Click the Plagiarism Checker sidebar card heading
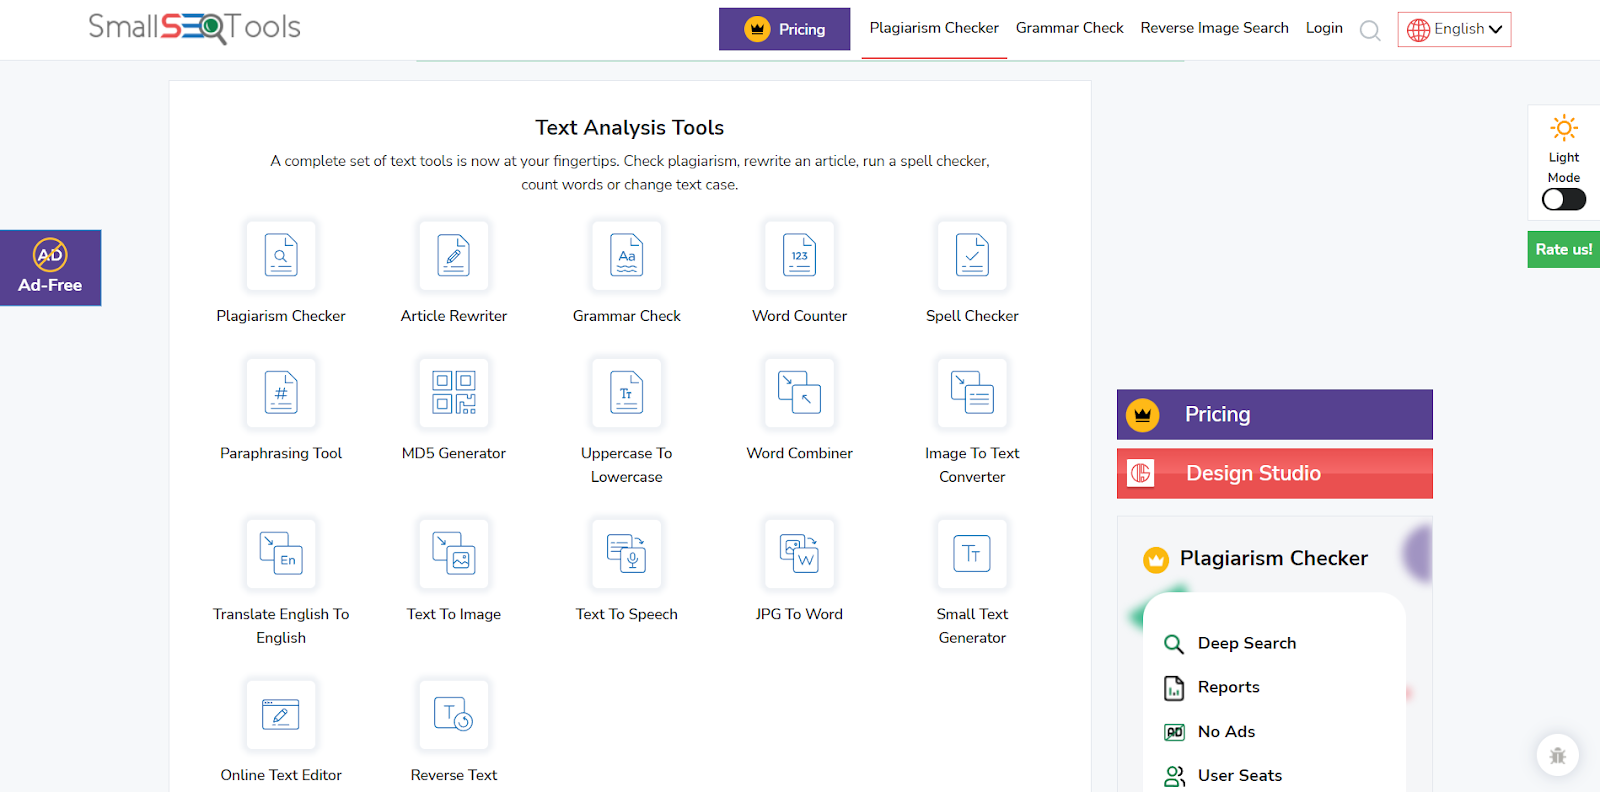The image size is (1600, 792). click(1274, 558)
